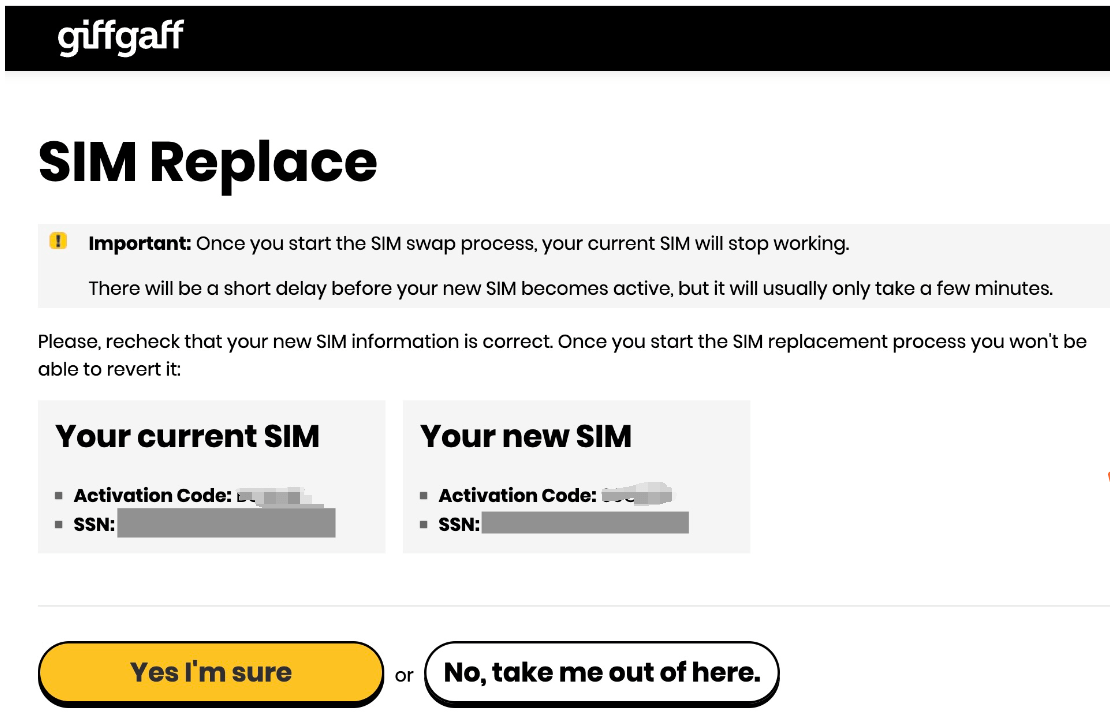Confirm with the Yes I'm sure button
Screen dimensions: 1110x727
(x=210, y=672)
